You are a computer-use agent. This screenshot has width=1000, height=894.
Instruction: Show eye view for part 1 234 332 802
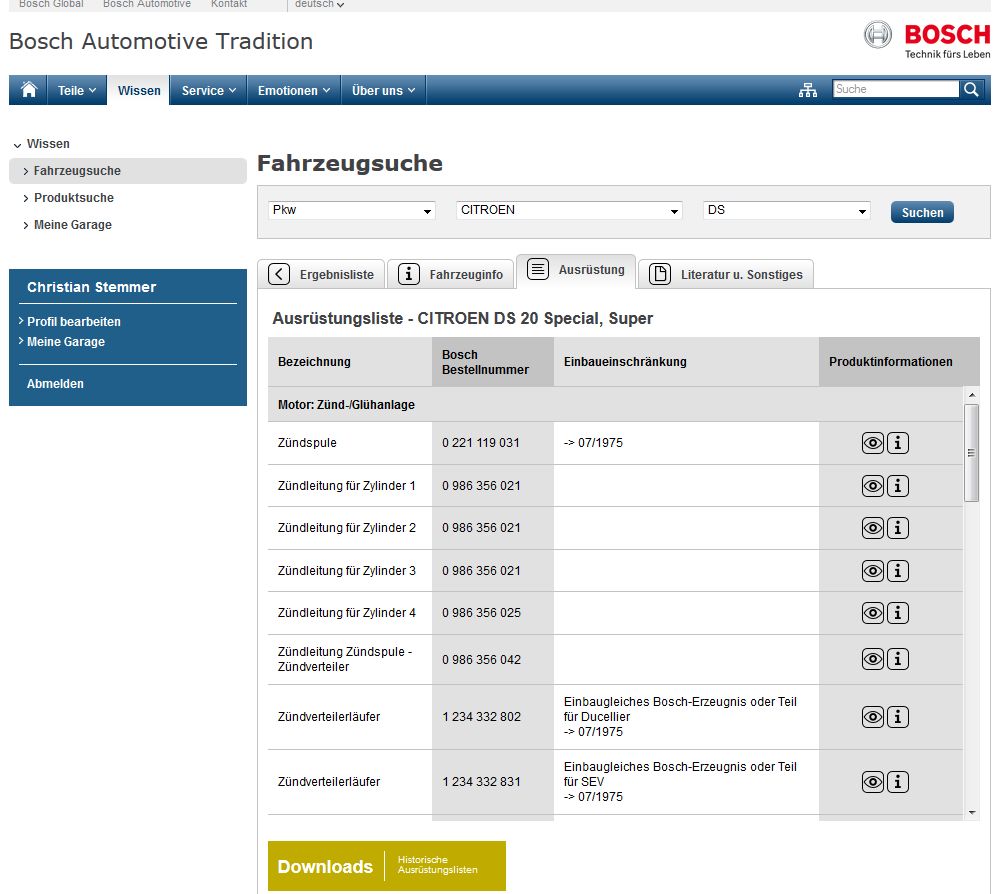[873, 717]
